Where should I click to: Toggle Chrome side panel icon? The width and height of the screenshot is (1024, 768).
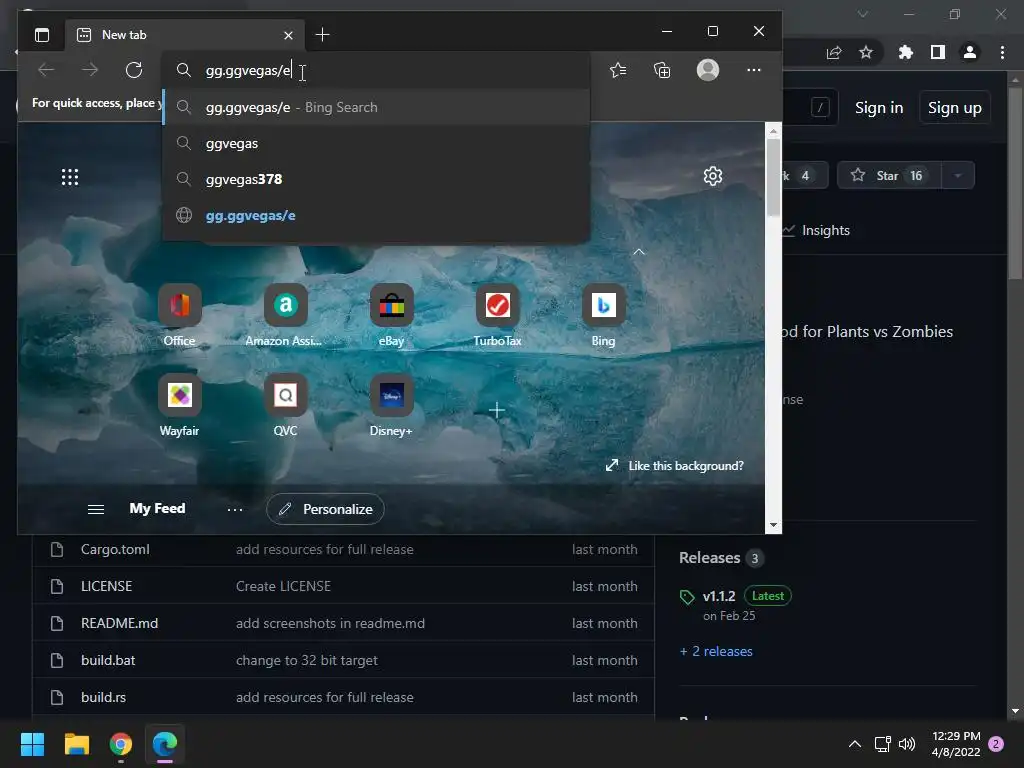tap(938, 52)
